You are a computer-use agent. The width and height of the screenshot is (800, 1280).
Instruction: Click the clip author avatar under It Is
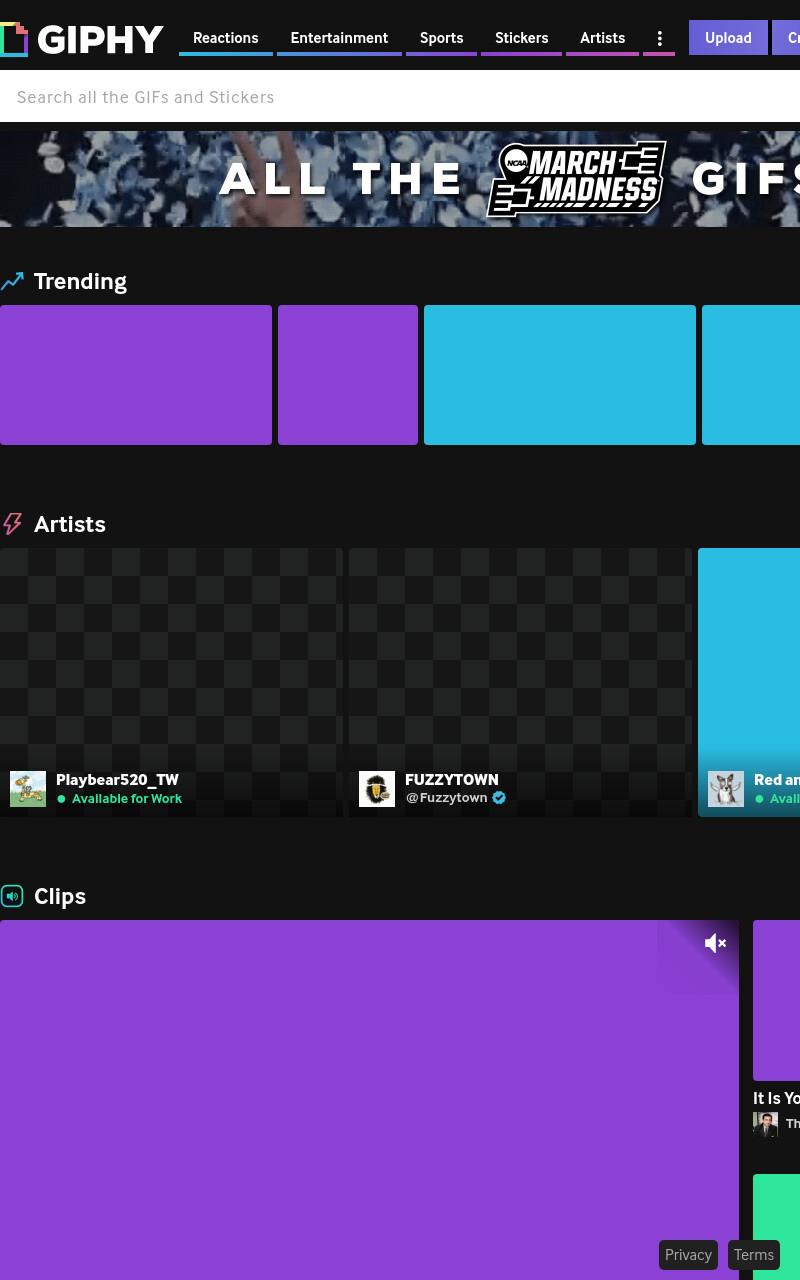(766, 1124)
